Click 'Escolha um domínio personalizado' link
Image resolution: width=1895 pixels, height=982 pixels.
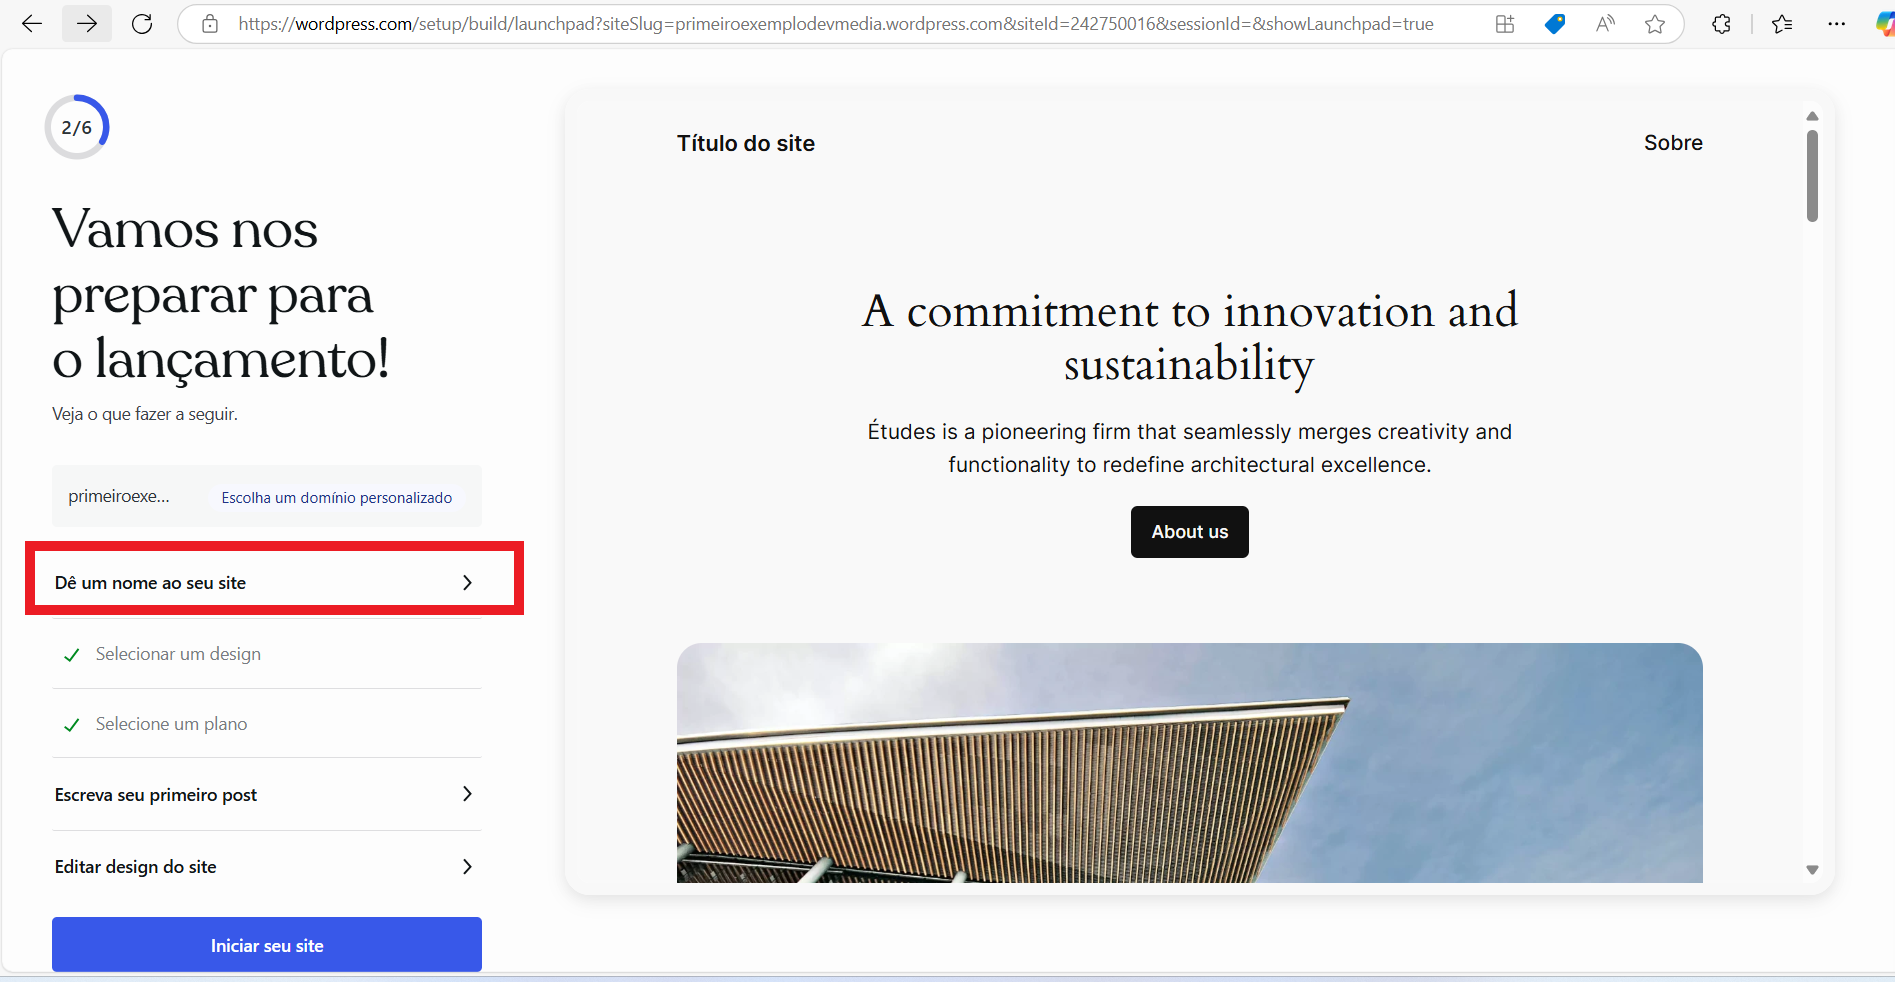pos(336,498)
